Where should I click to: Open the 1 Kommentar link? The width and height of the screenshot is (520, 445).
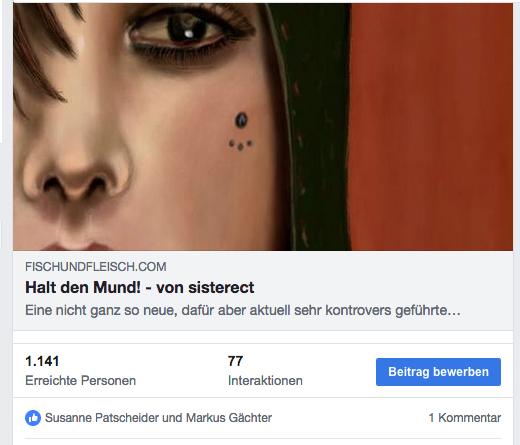pos(465,418)
